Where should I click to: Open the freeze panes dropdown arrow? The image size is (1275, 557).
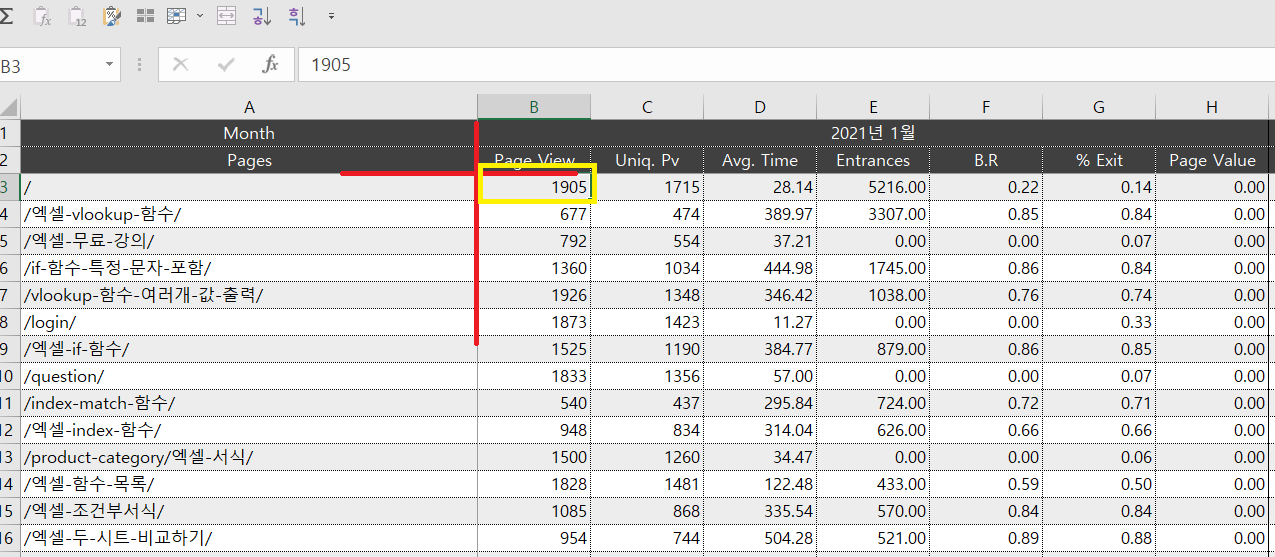click(x=200, y=16)
